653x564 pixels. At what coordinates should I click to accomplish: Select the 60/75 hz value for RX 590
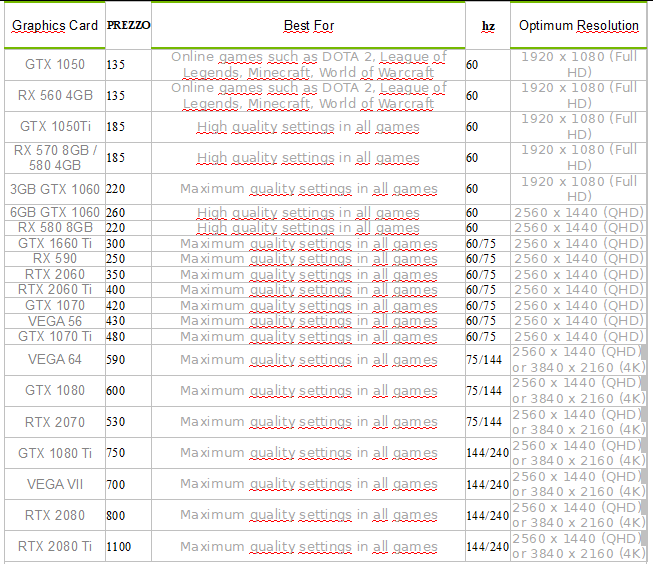[x=481, y=259]
